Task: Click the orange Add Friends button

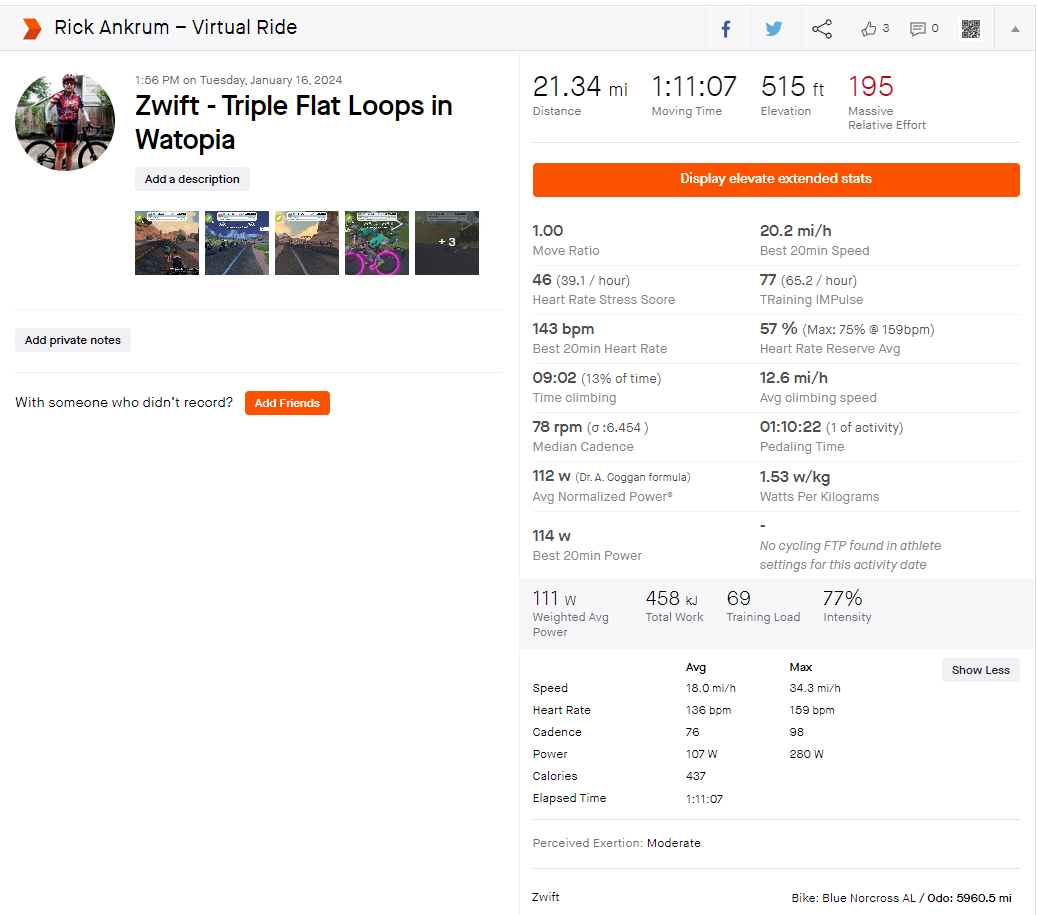Action: (287, 403)
